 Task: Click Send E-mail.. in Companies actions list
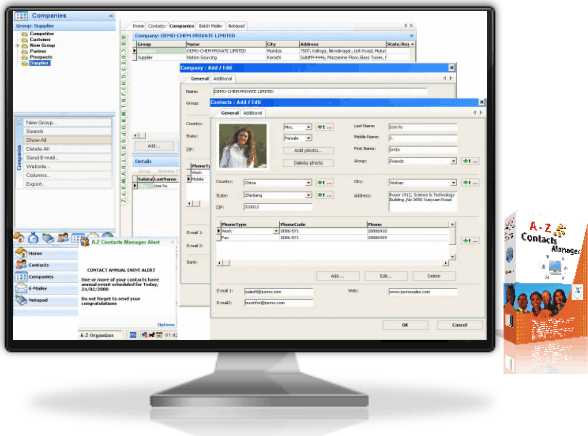tap(68, 157)
